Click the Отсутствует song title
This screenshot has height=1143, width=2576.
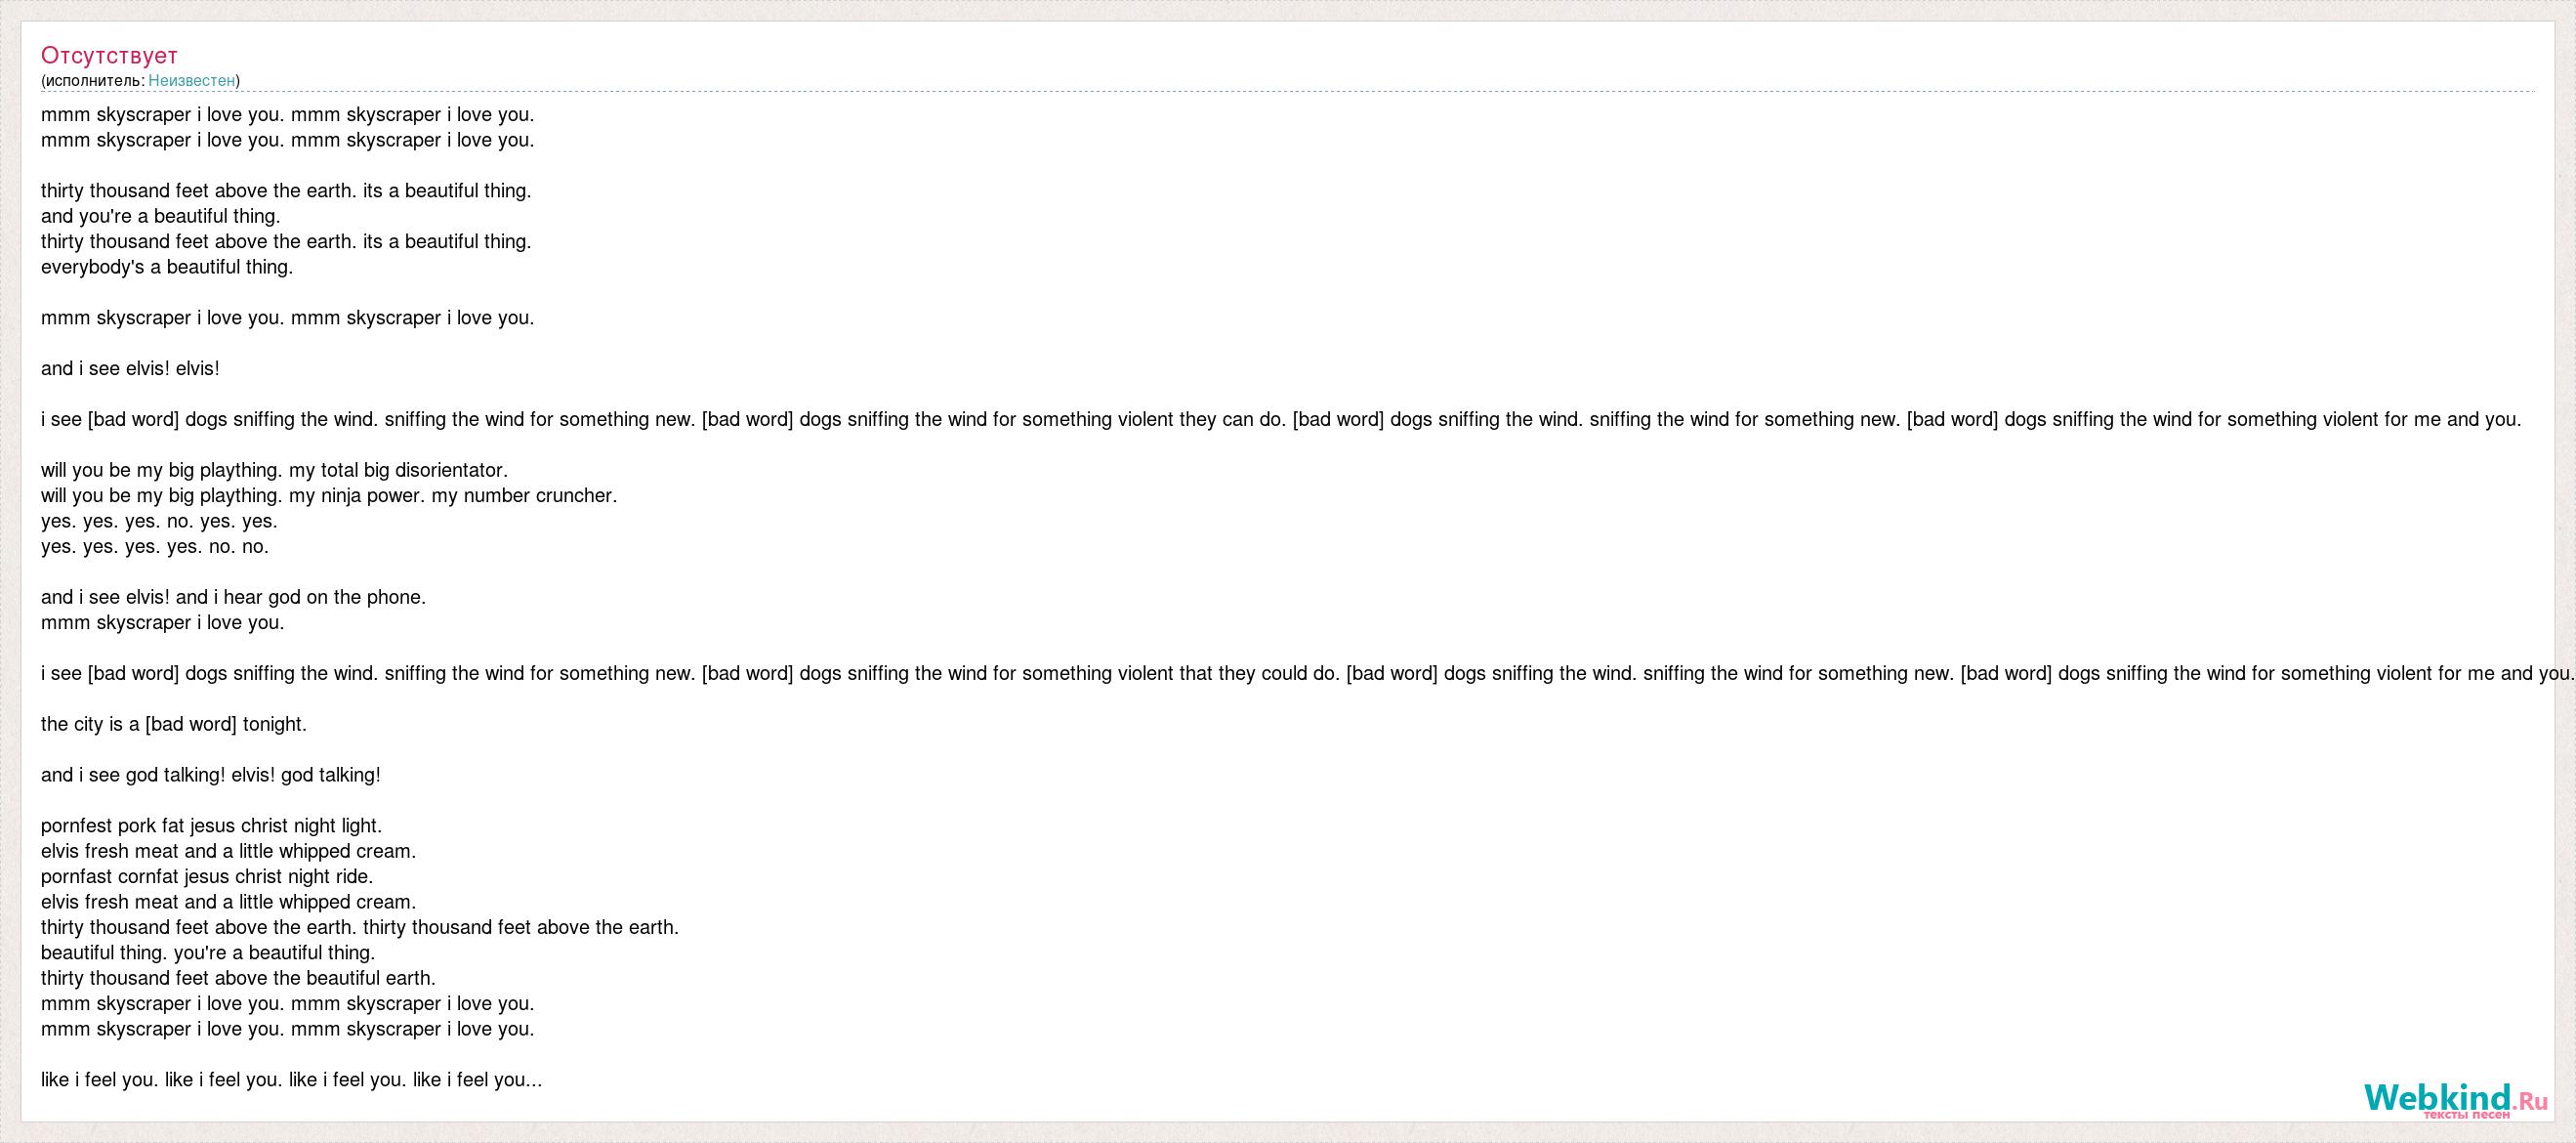click(x=109, y=55)
